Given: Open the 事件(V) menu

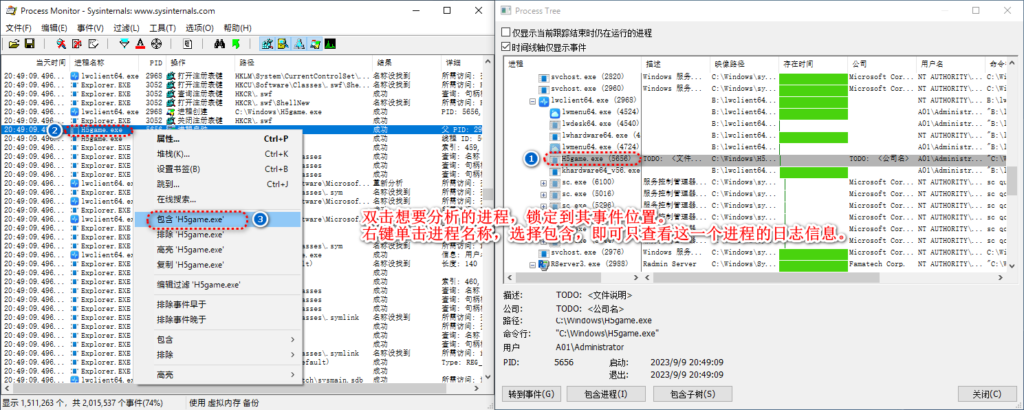Looking at the screenshot, I should (90, 28).
